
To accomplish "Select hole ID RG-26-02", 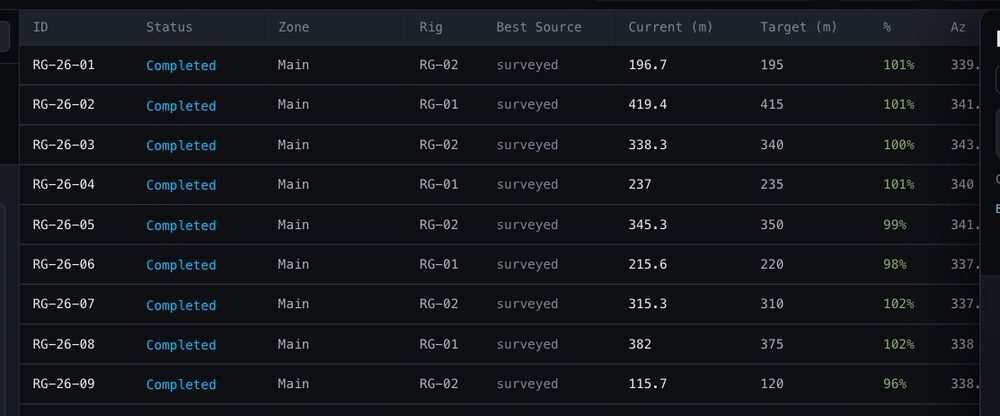I will pos(64,105).
